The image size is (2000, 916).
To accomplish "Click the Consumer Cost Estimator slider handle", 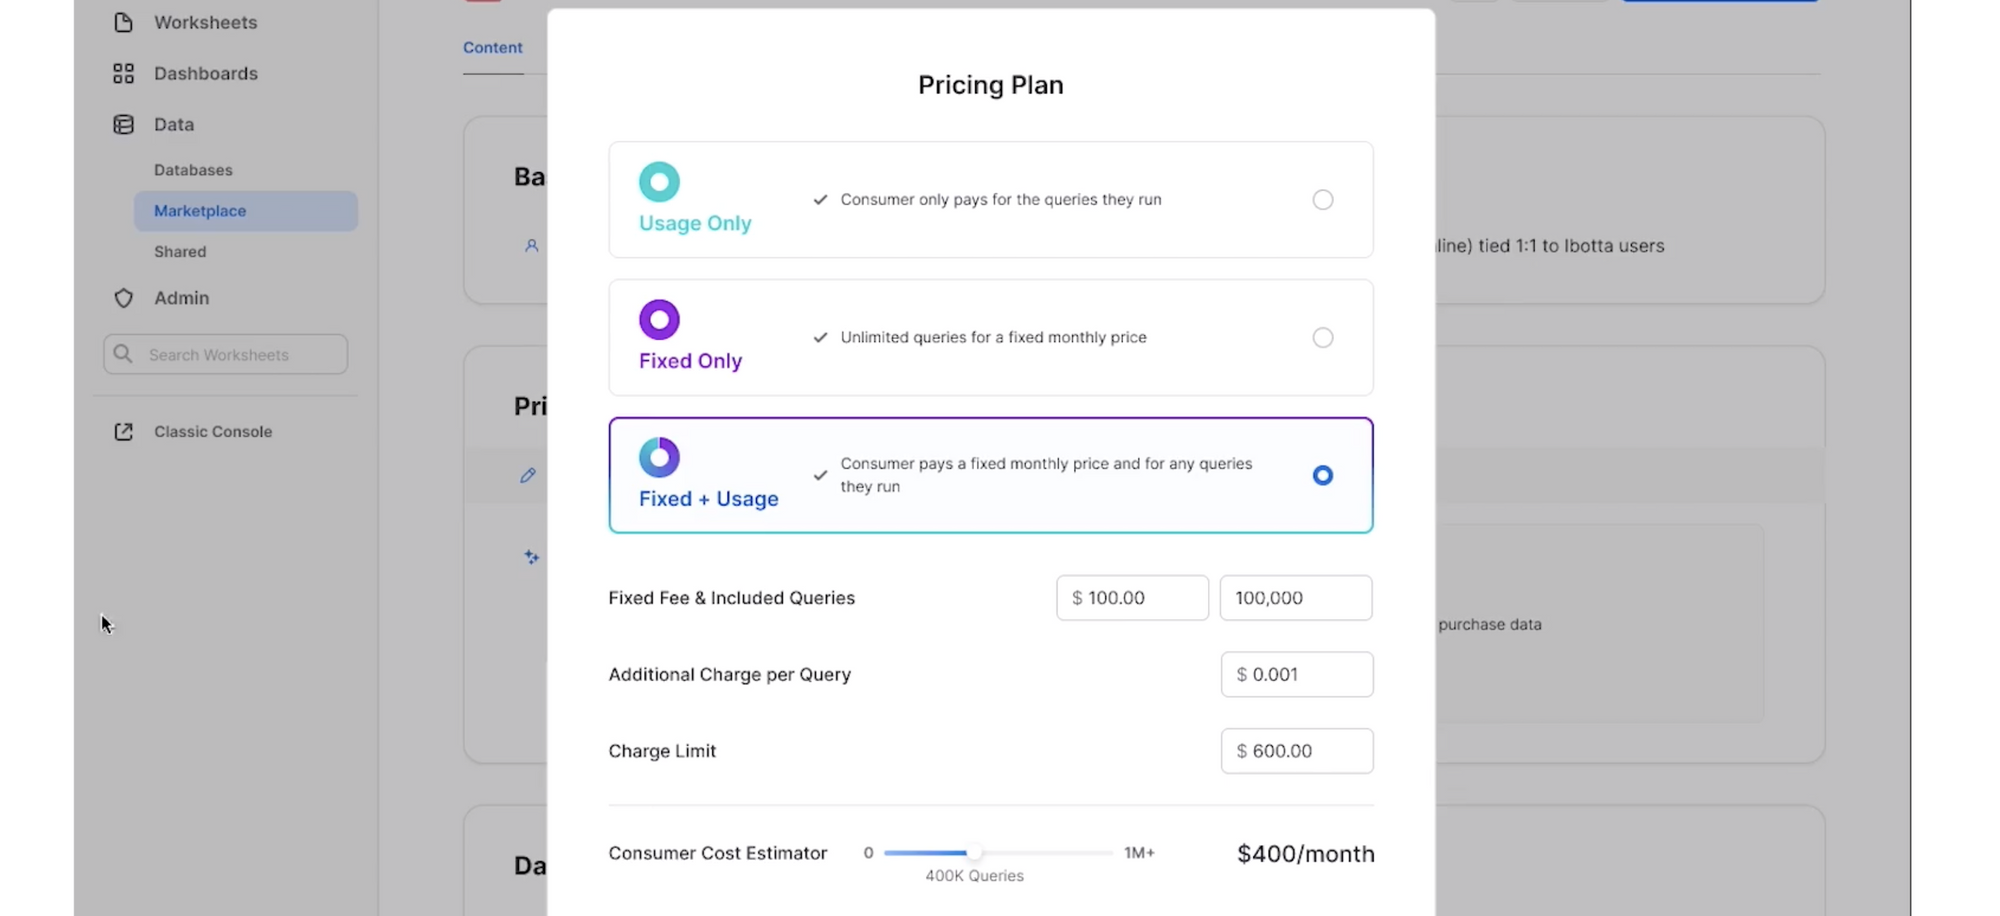I will (973, 853).
